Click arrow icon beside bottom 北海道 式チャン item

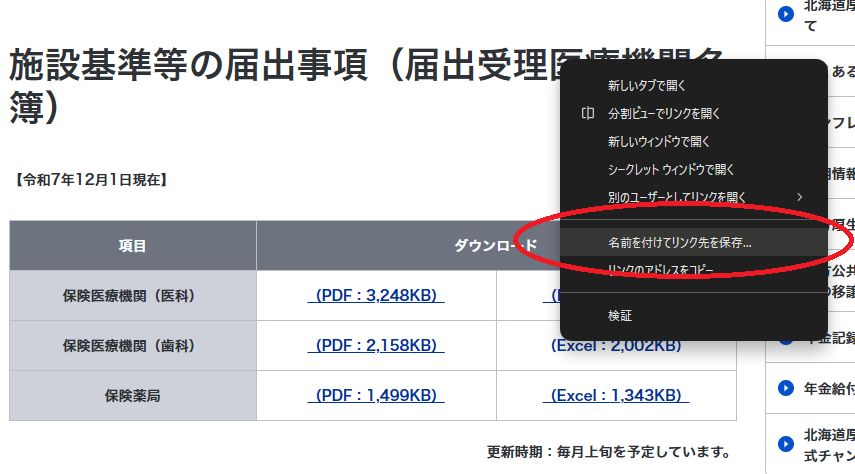(785, 443)
